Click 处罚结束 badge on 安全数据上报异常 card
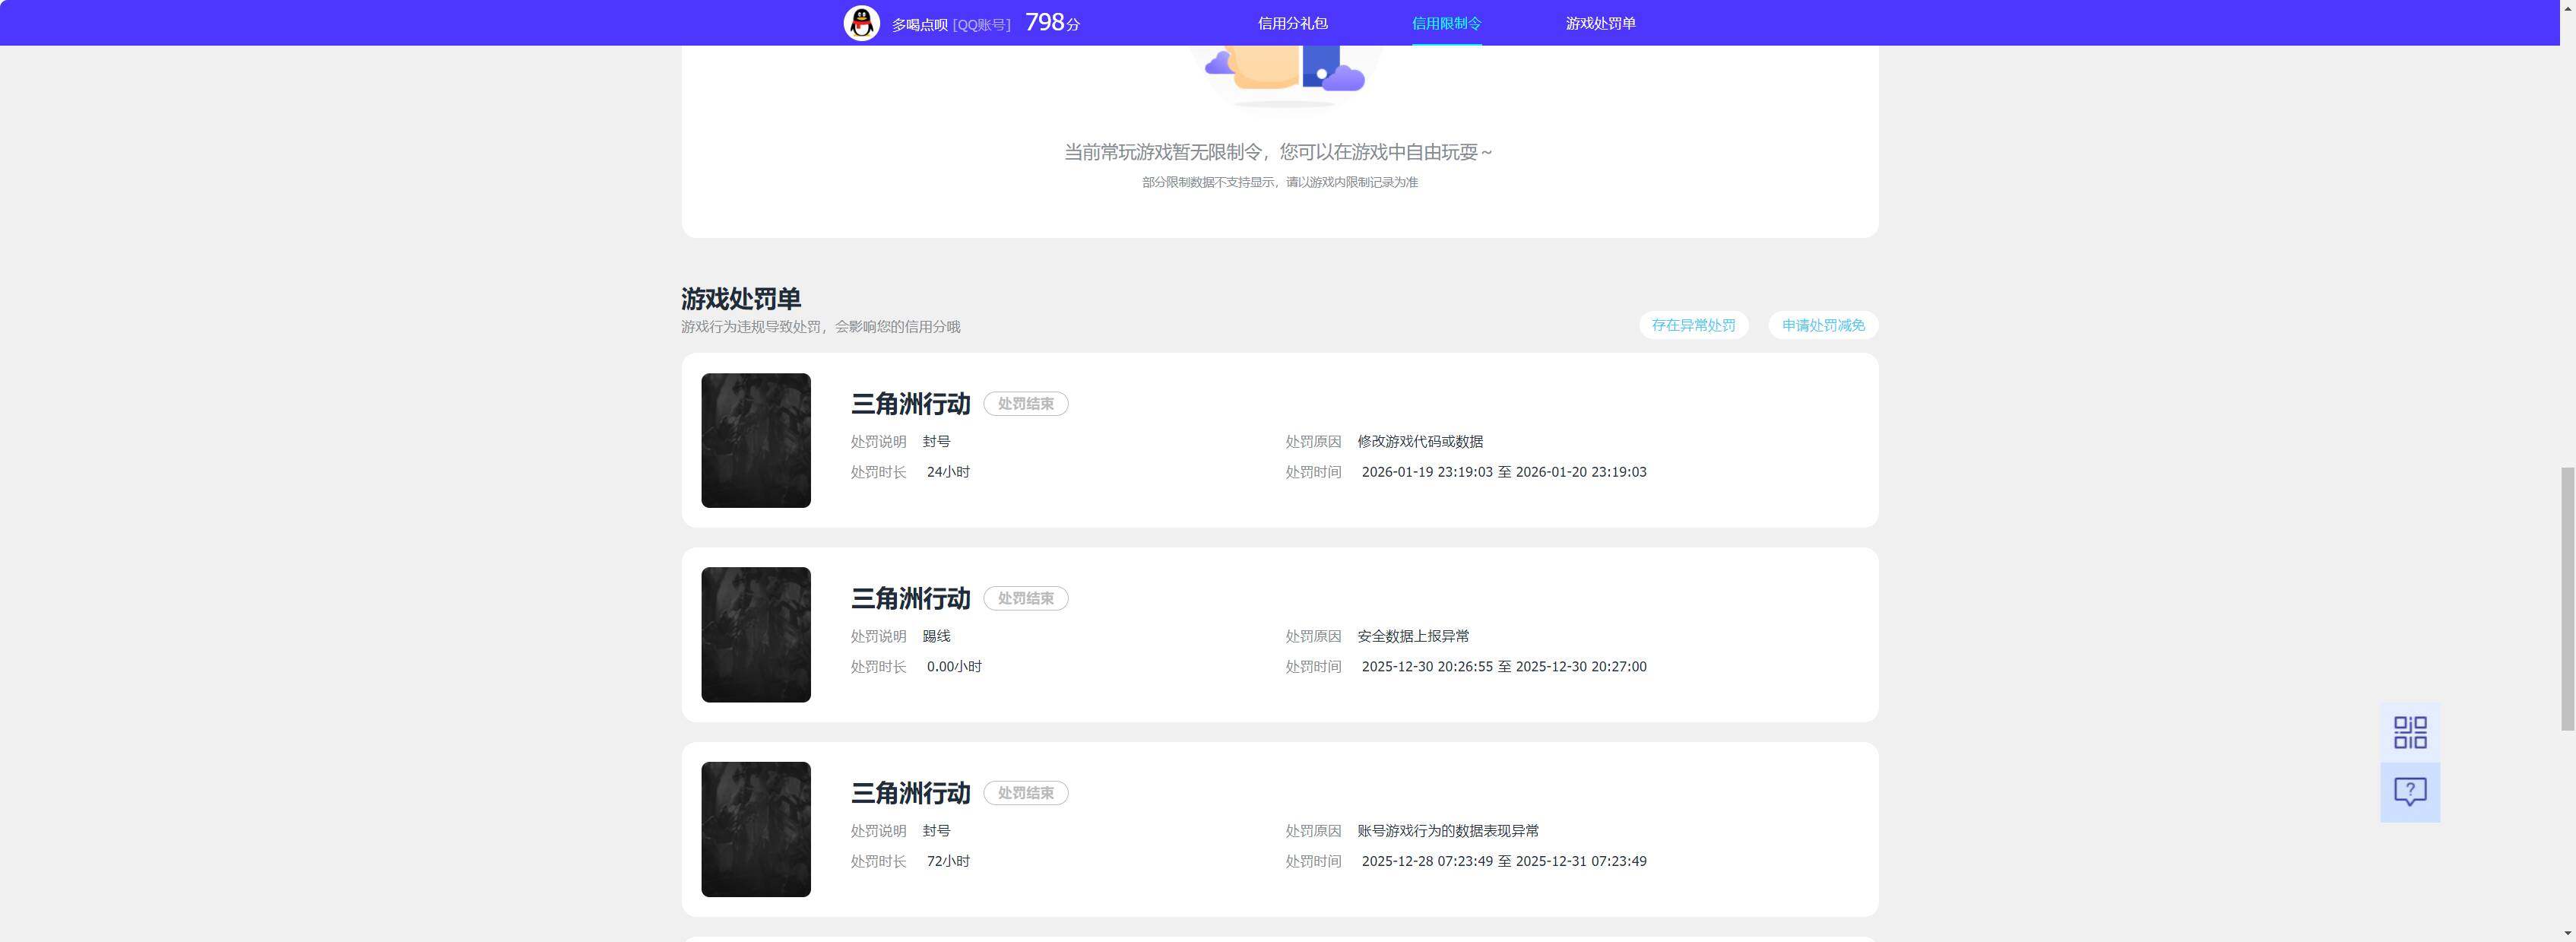2576x942 pixels. [1026, 598]
